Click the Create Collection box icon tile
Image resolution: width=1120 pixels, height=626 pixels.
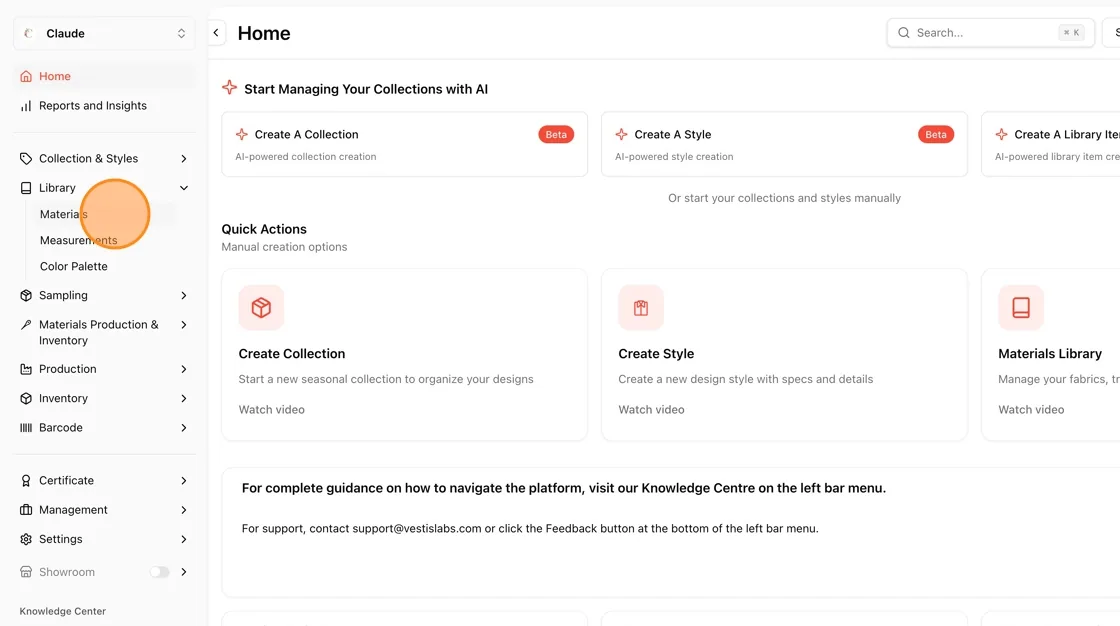coord(261,308)
